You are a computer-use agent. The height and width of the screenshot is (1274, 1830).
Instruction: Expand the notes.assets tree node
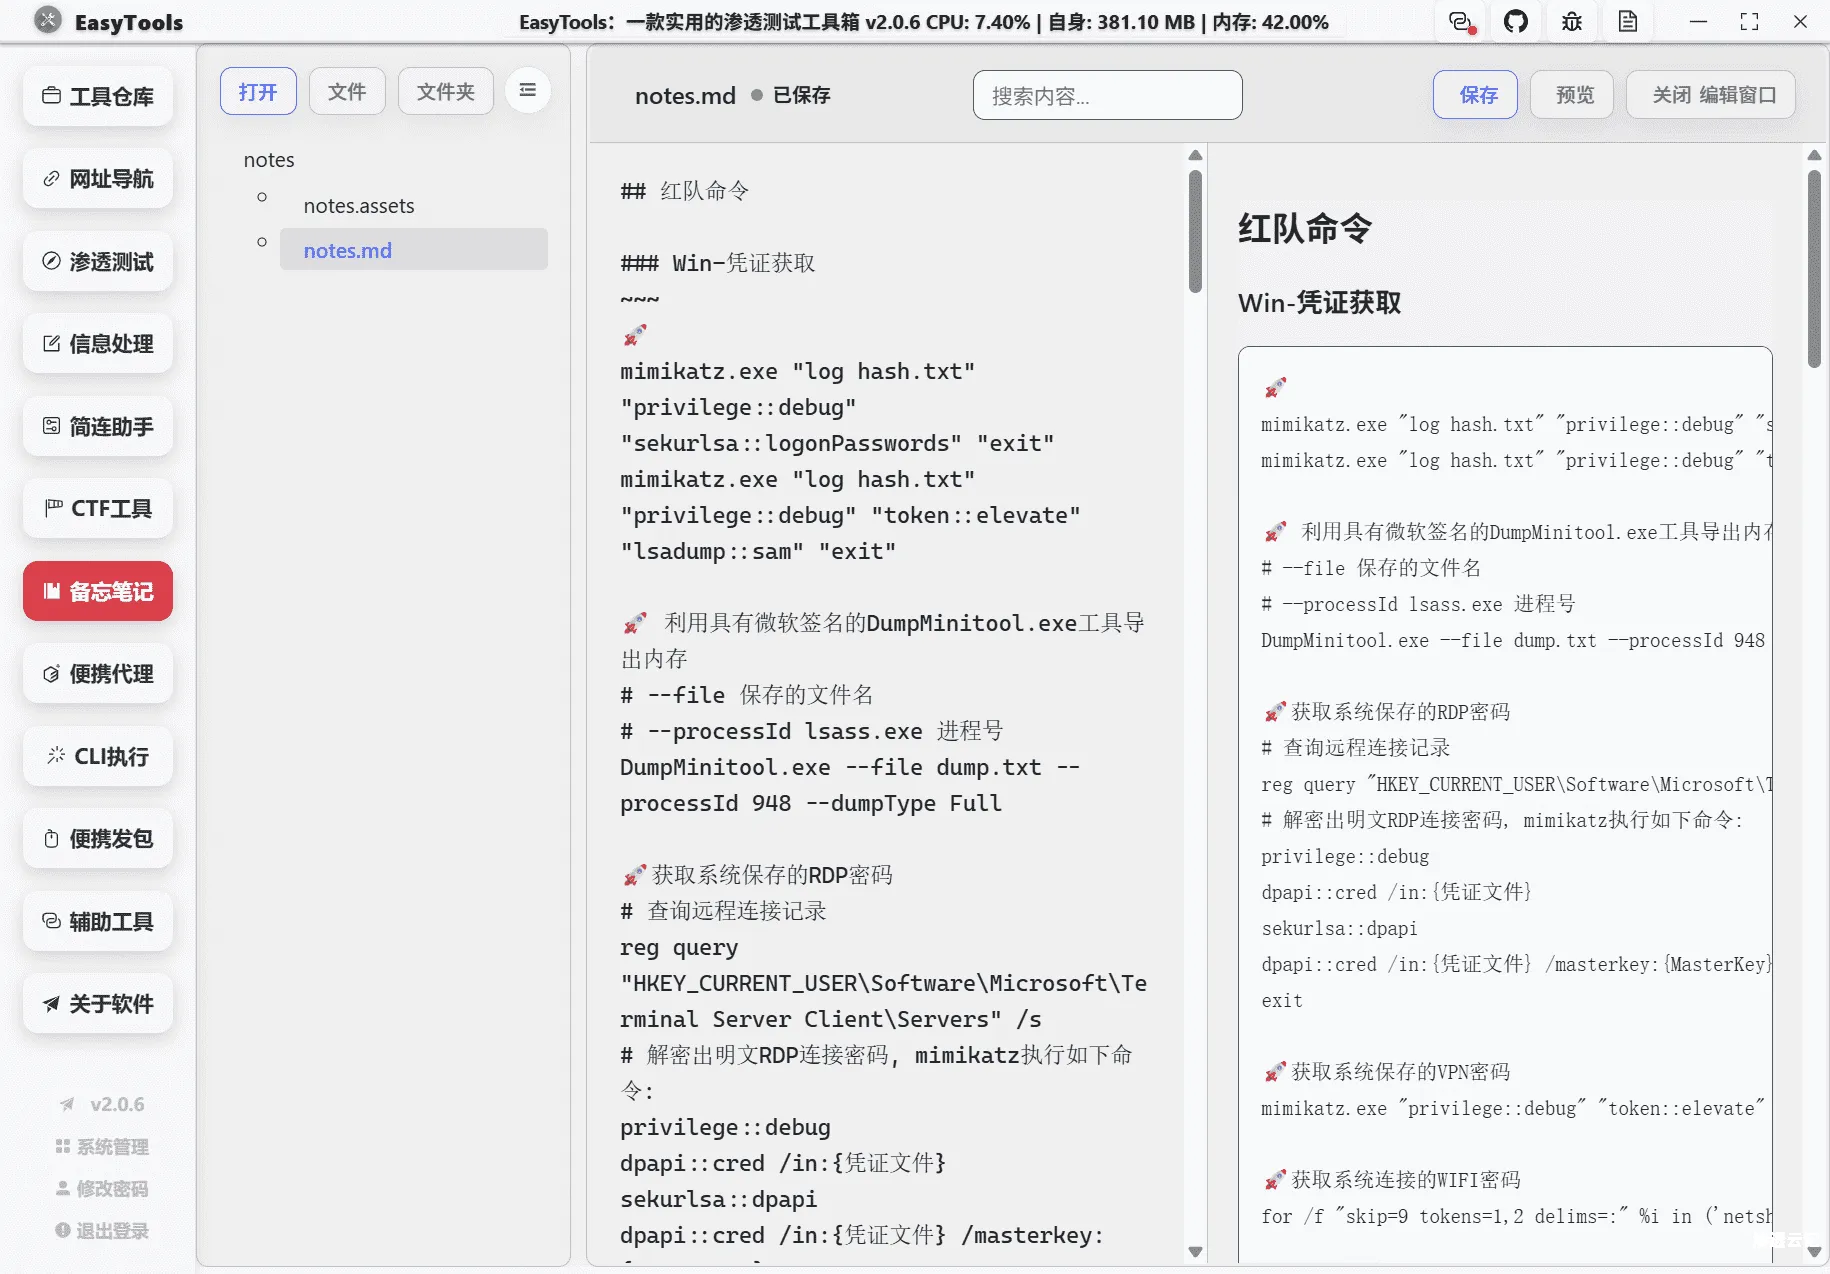click(262, 196)
